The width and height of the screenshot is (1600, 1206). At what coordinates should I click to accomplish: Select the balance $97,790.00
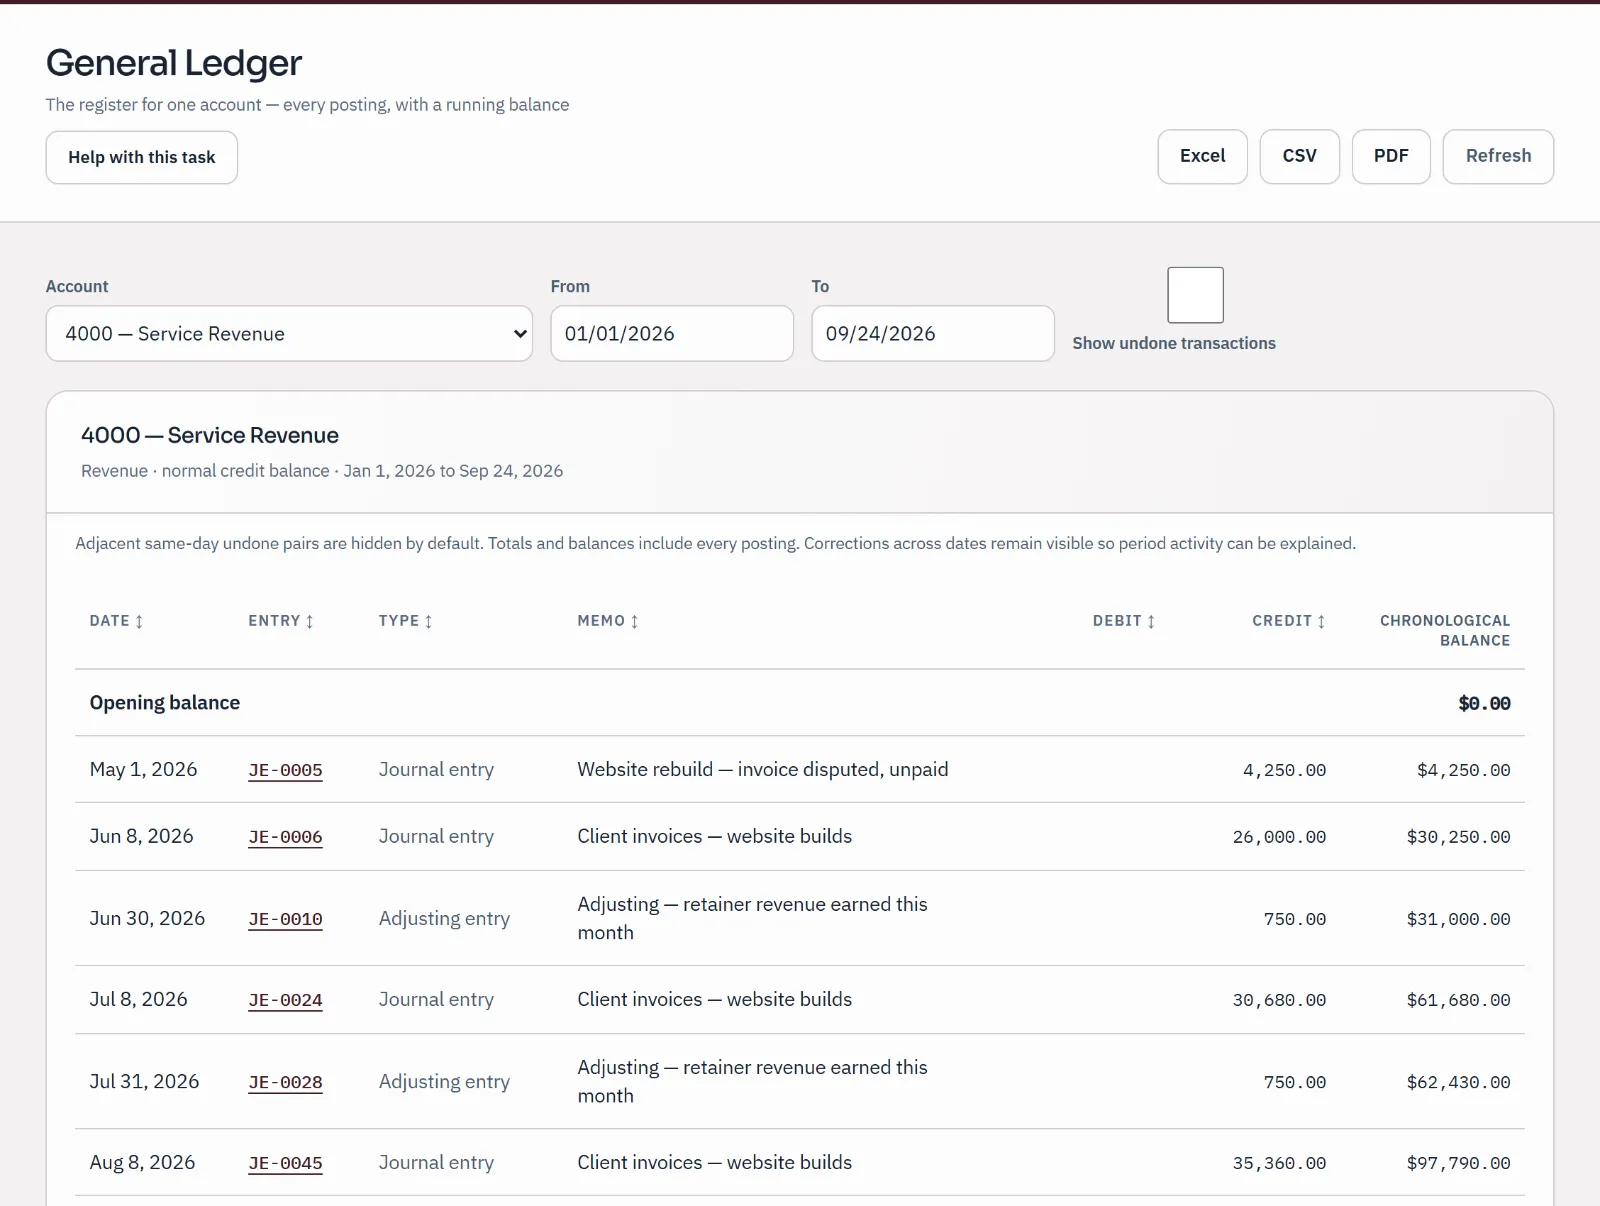(x=1458, y=1163)
